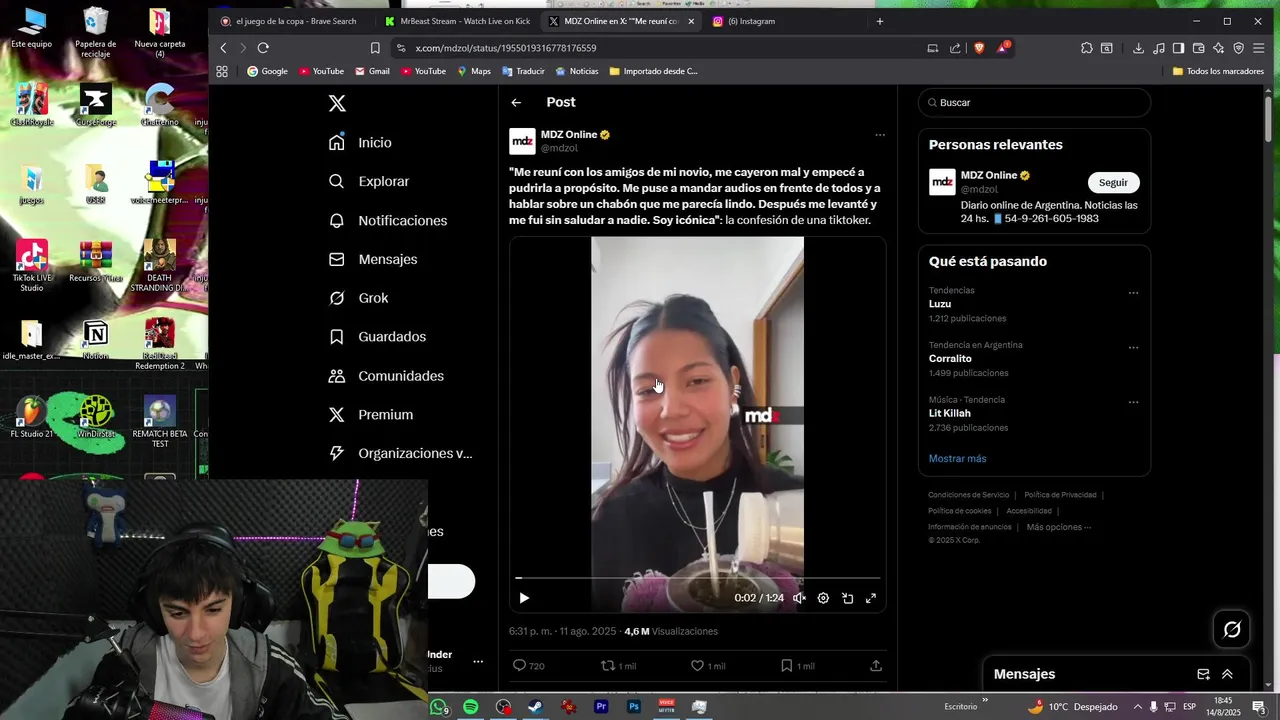Open Grok in the X sidebar
1280x720 pixels.
tap(358, 298)
